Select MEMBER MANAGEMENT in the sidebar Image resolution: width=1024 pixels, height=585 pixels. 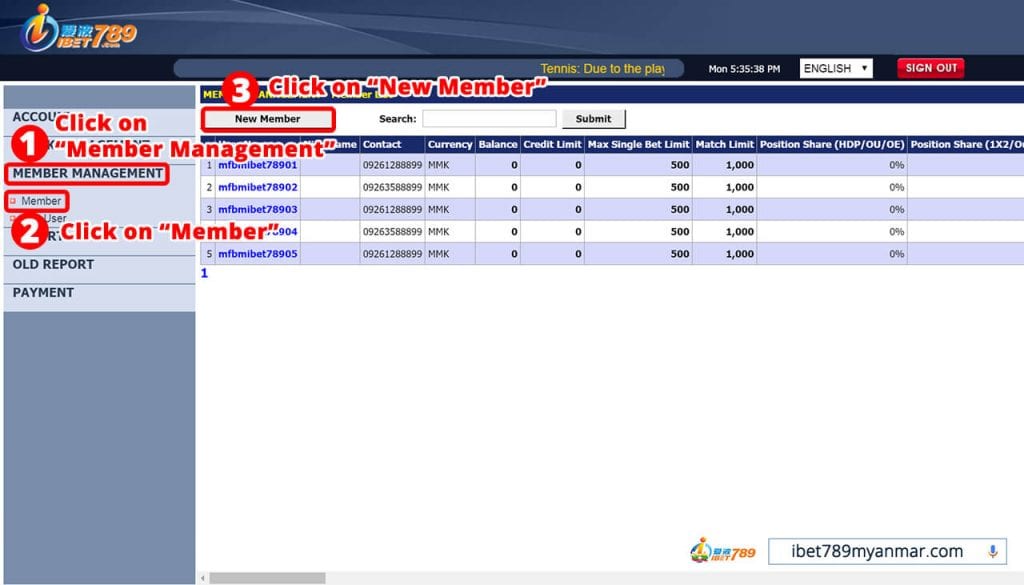click(88, 173)
